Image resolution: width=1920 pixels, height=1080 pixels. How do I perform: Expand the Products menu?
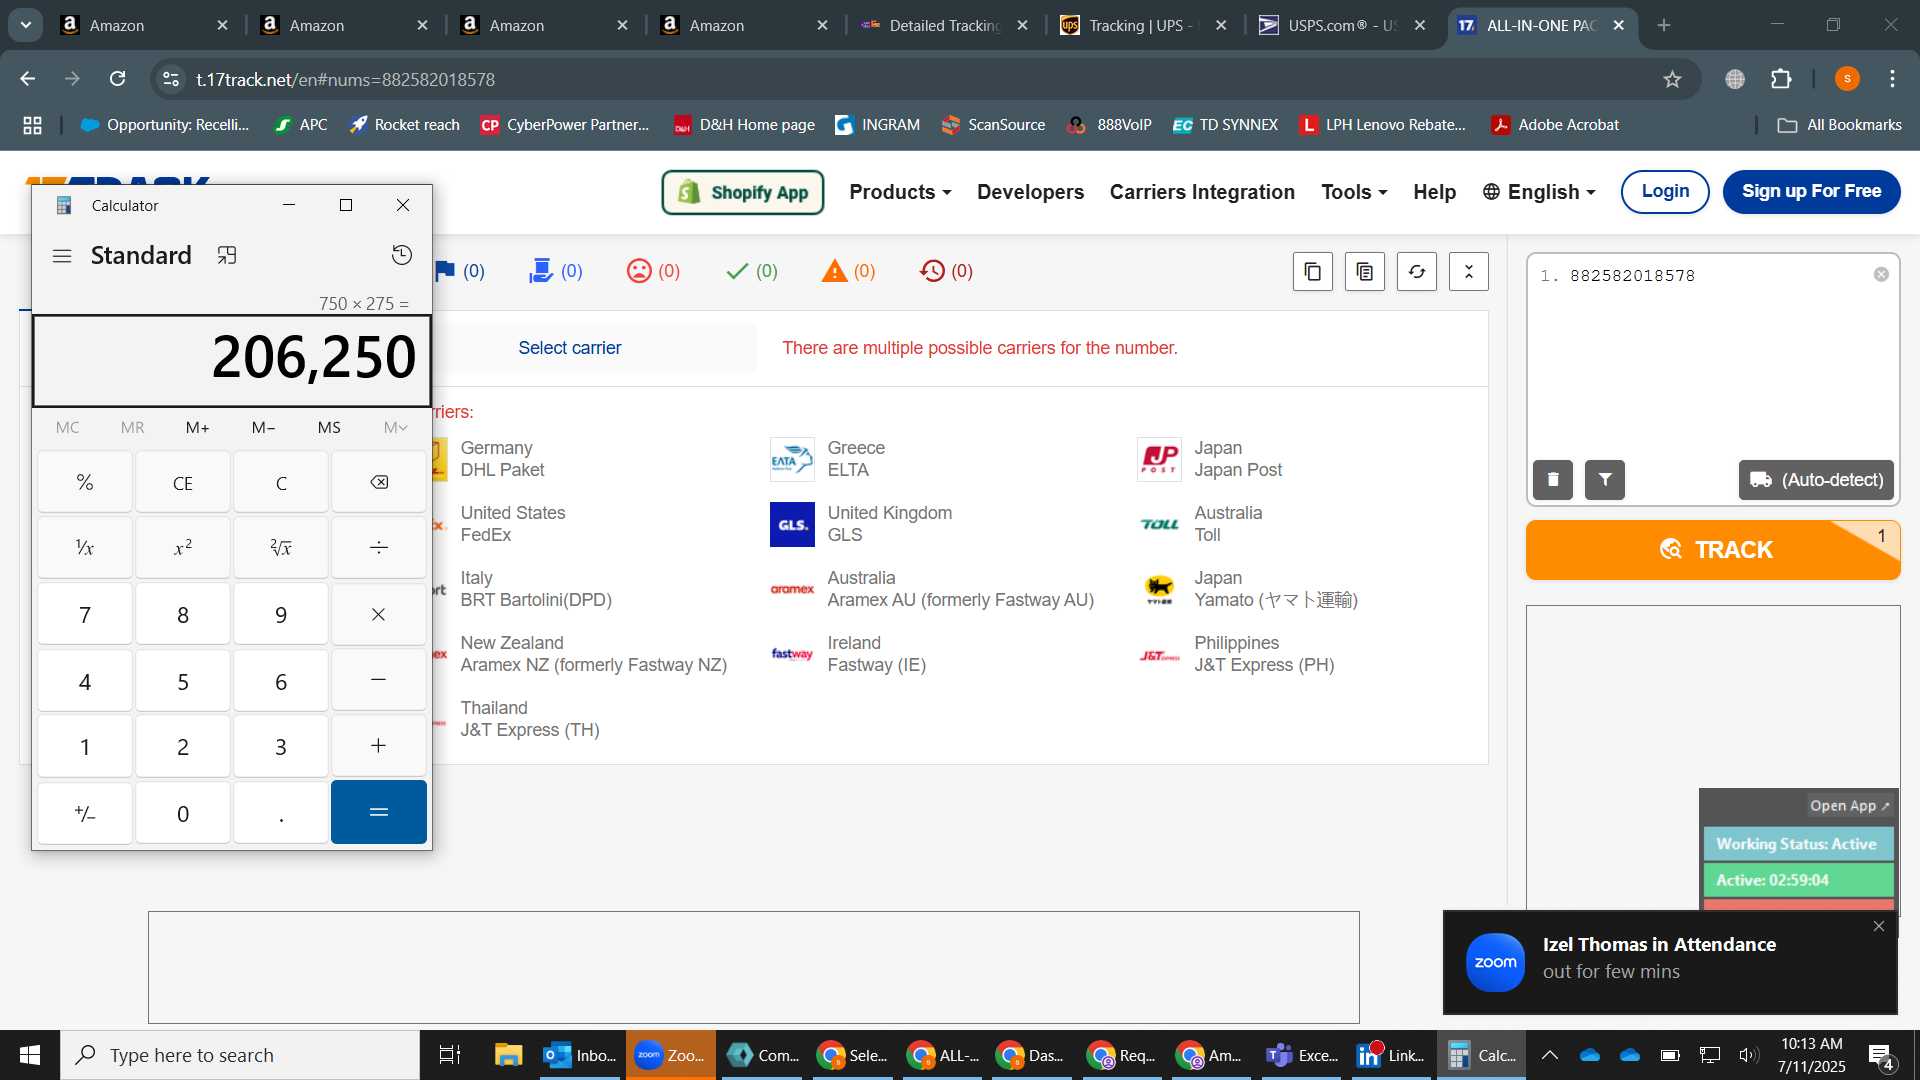click(900, 192)
